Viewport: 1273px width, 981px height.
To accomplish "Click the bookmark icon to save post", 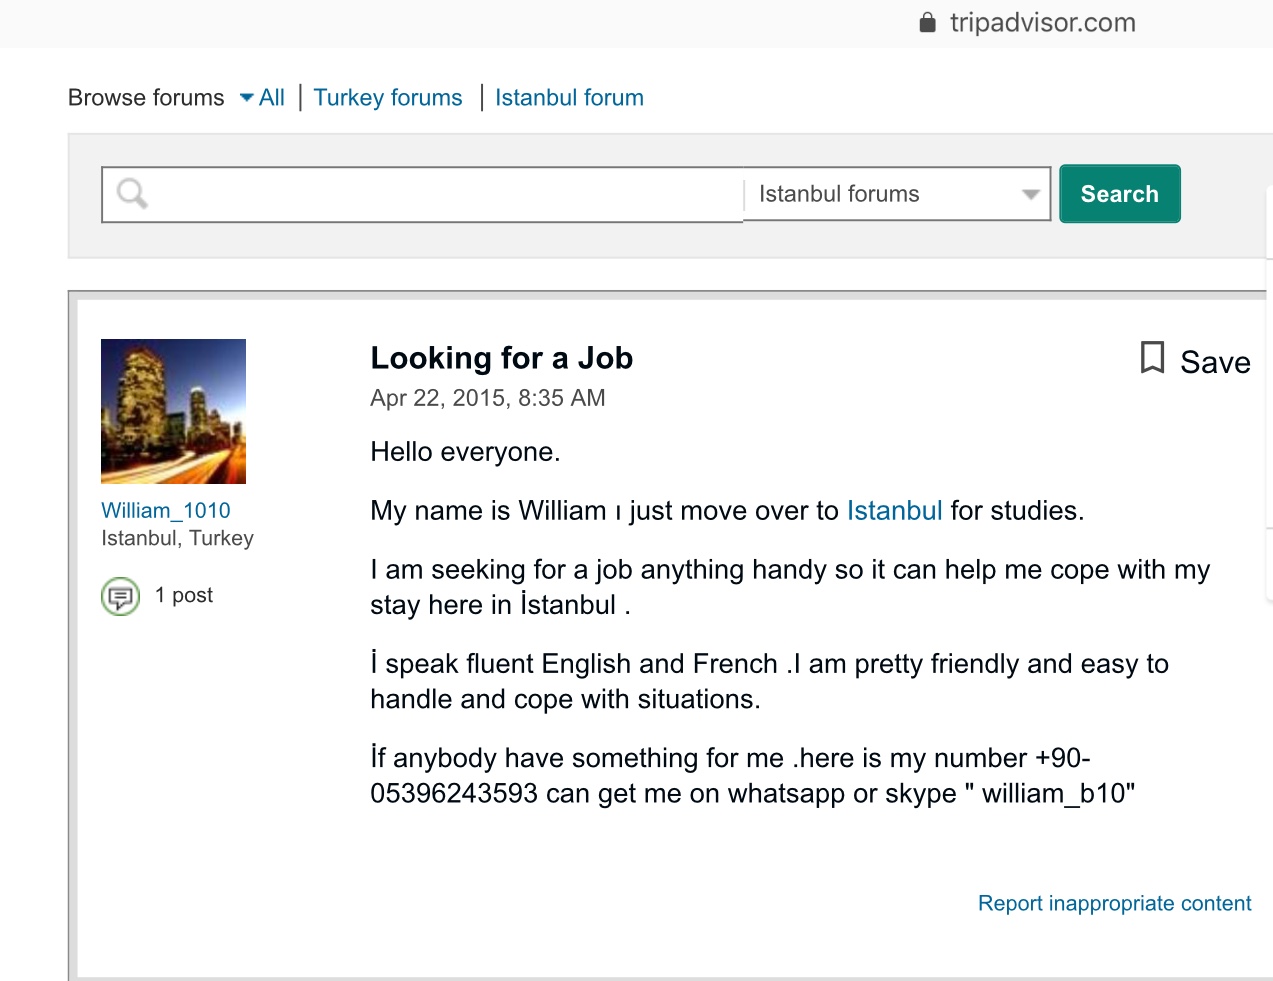I will coord(1152,358).
